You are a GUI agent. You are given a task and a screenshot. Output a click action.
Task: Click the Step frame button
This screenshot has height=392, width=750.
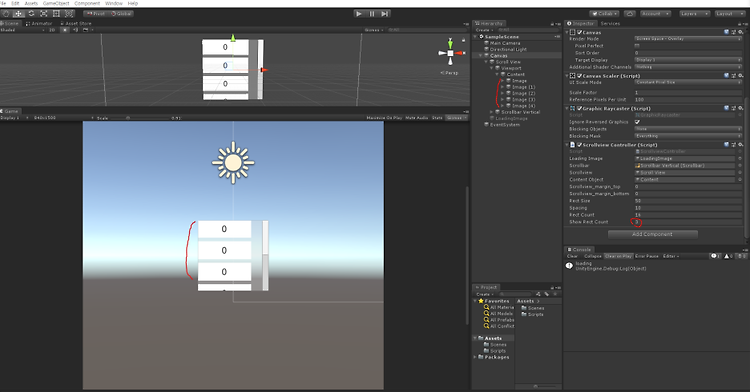[x=384, y=14]
